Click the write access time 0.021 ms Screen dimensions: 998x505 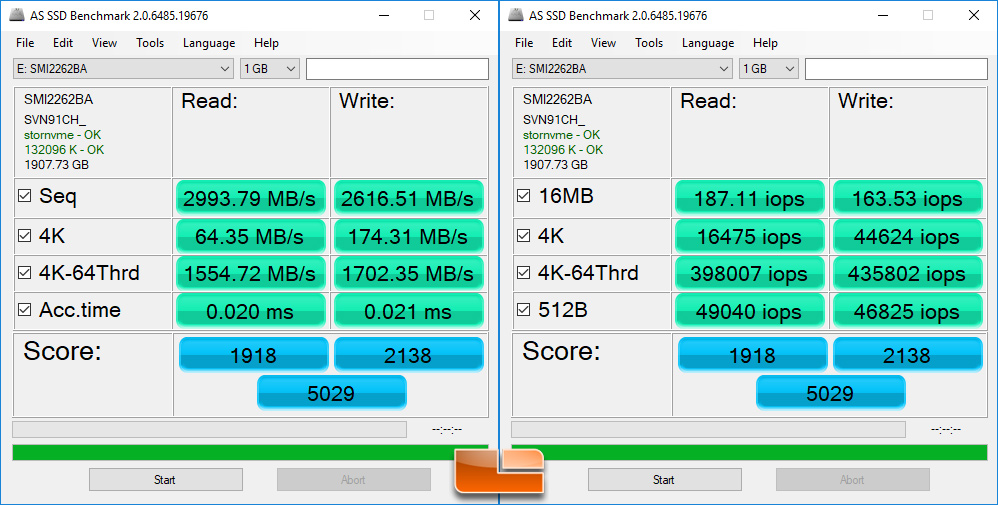click(x=408, y=311)
